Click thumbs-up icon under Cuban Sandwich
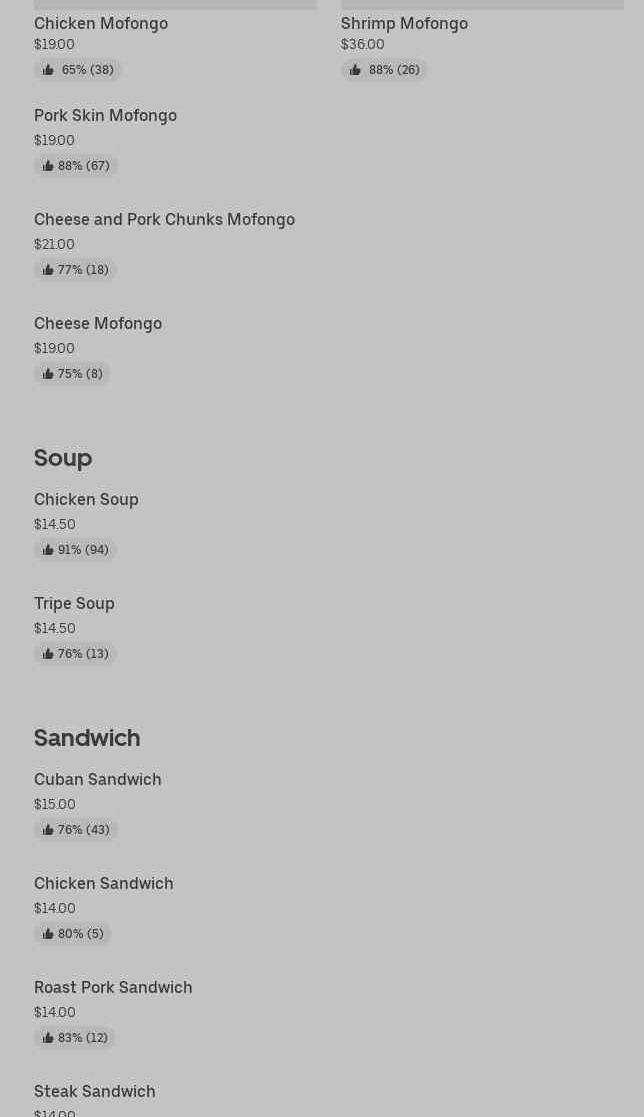644x1117 pixels. click(x=48, y=830)
